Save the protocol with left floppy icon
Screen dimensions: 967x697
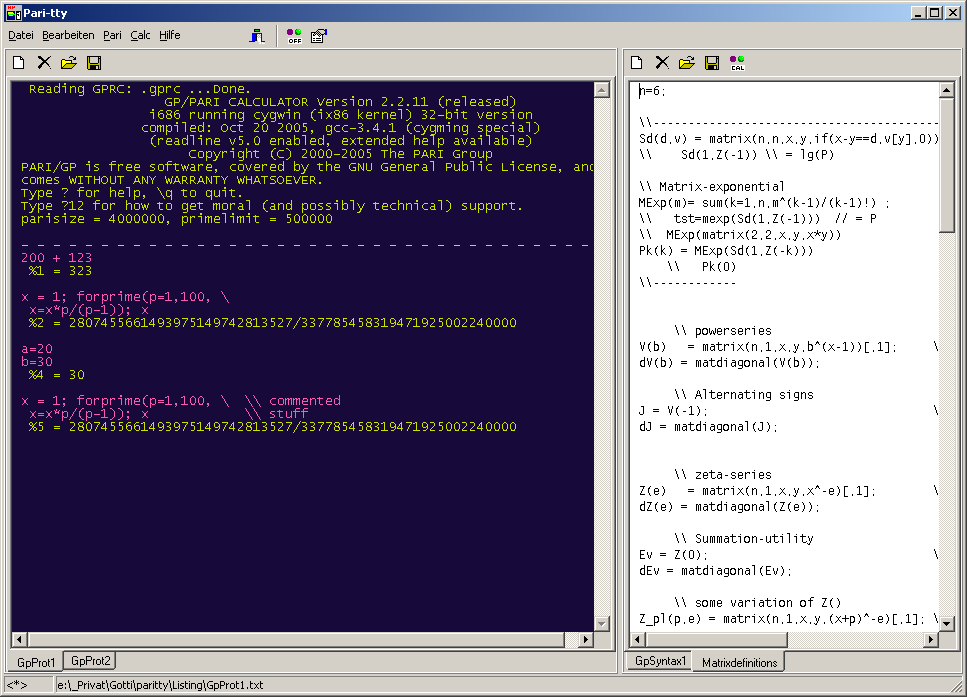point(94,63)
